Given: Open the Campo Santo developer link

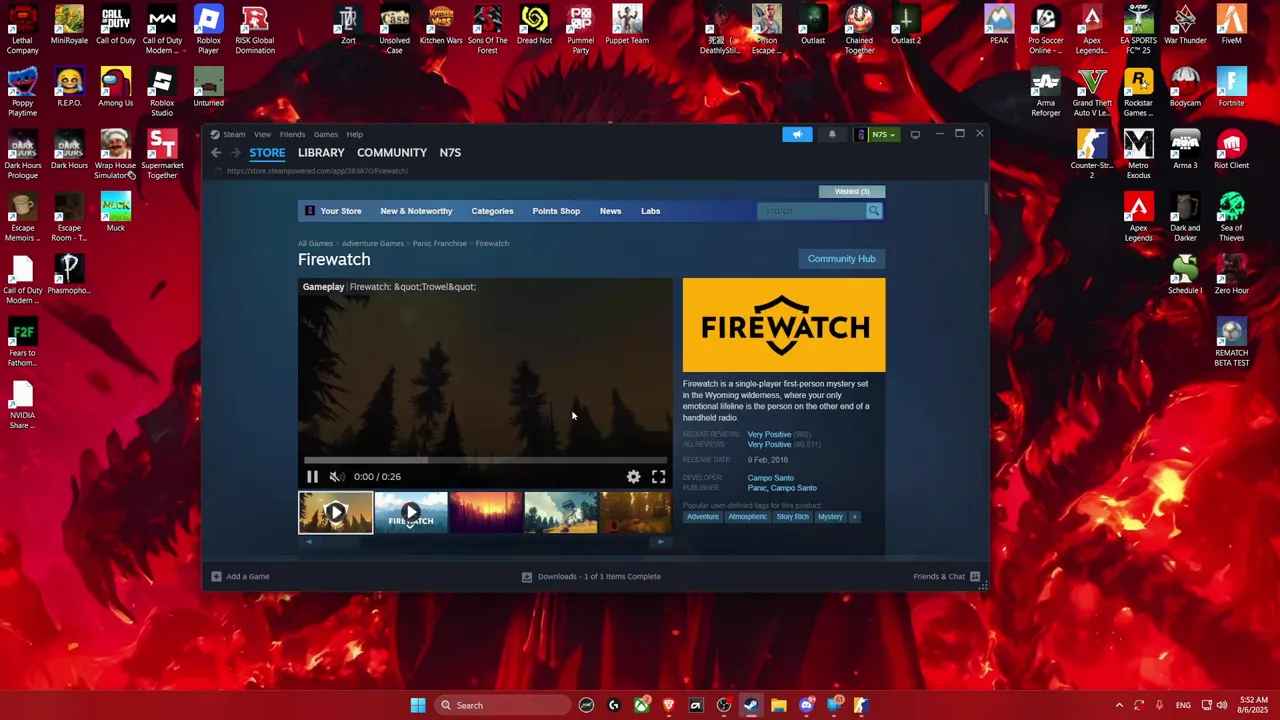Looking at the screenshot, I should (x=771, y=478).
